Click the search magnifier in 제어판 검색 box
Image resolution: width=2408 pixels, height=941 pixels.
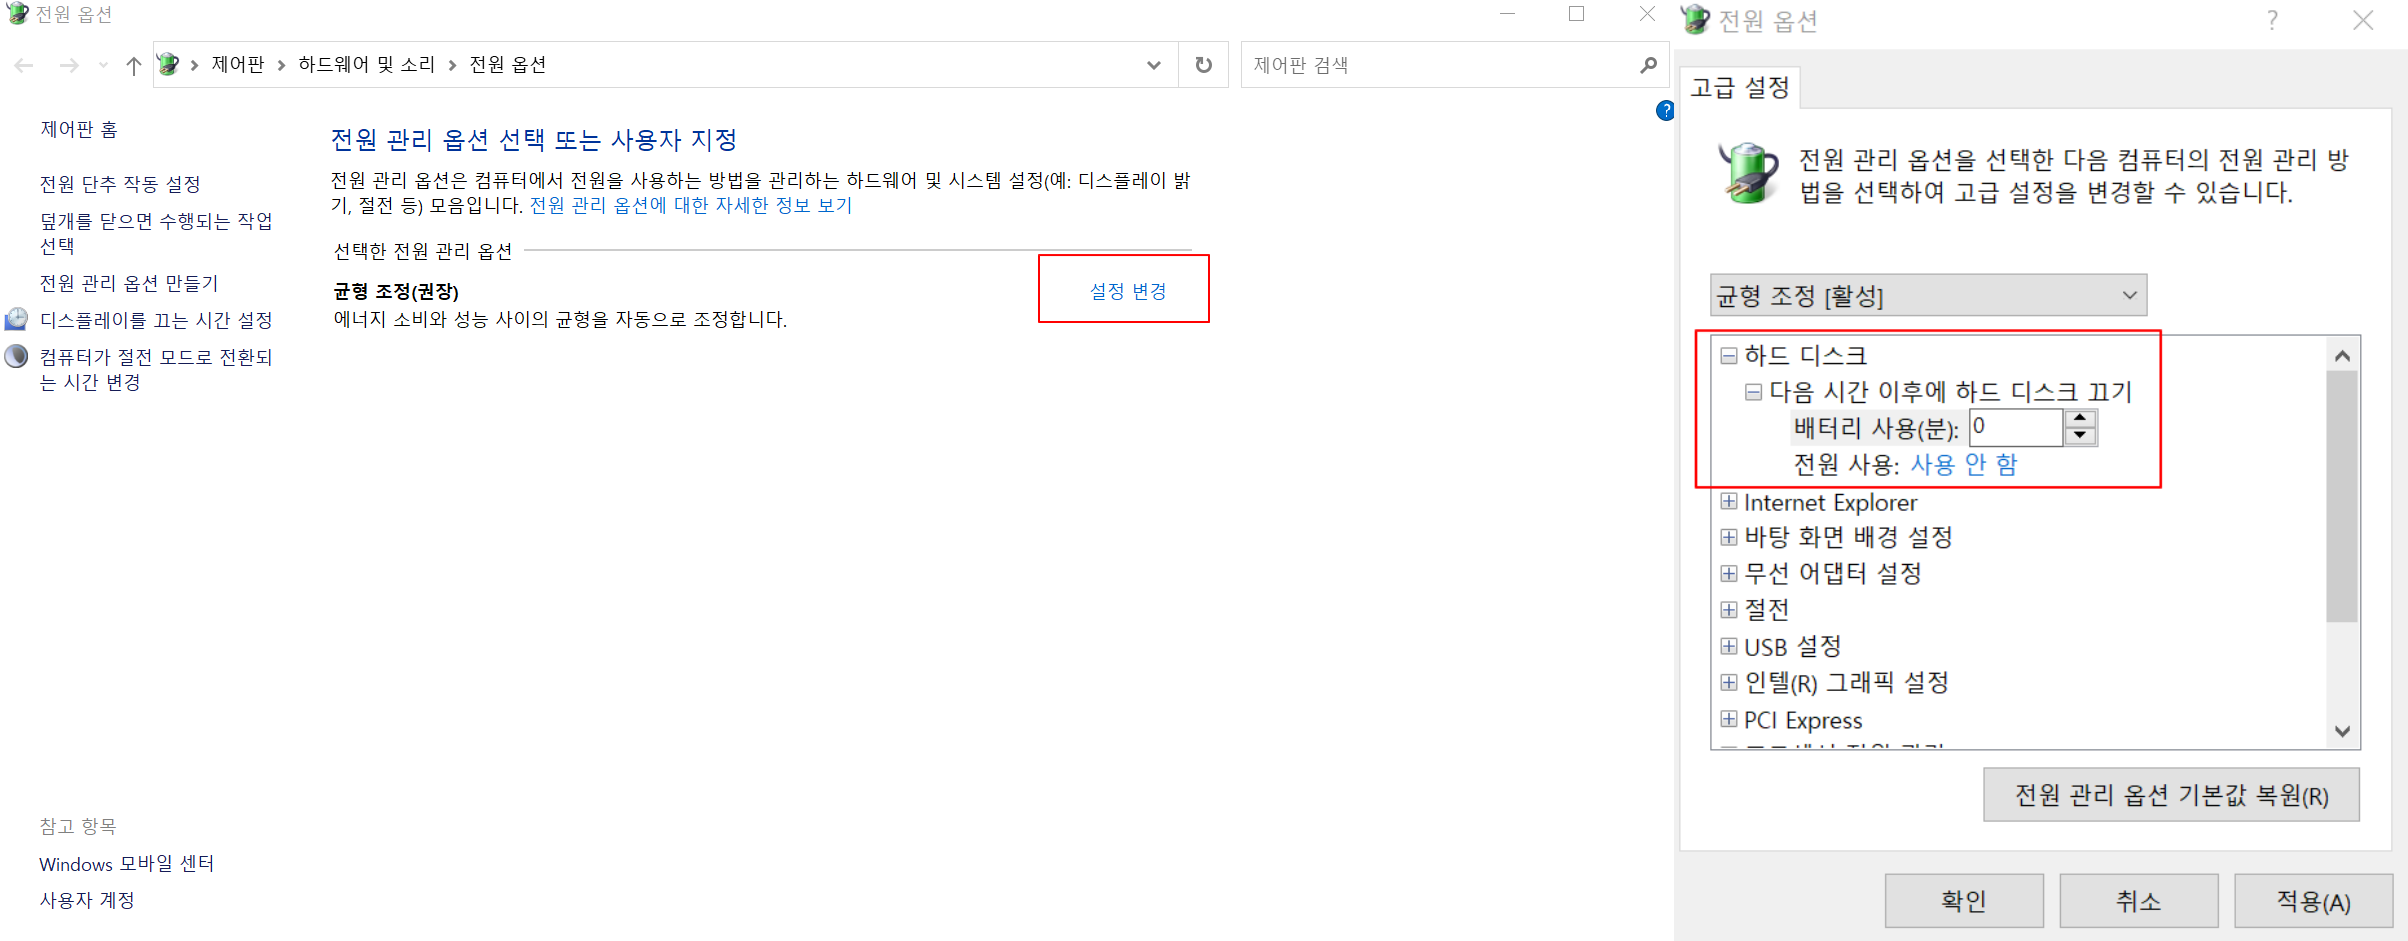coord(1649,64)
